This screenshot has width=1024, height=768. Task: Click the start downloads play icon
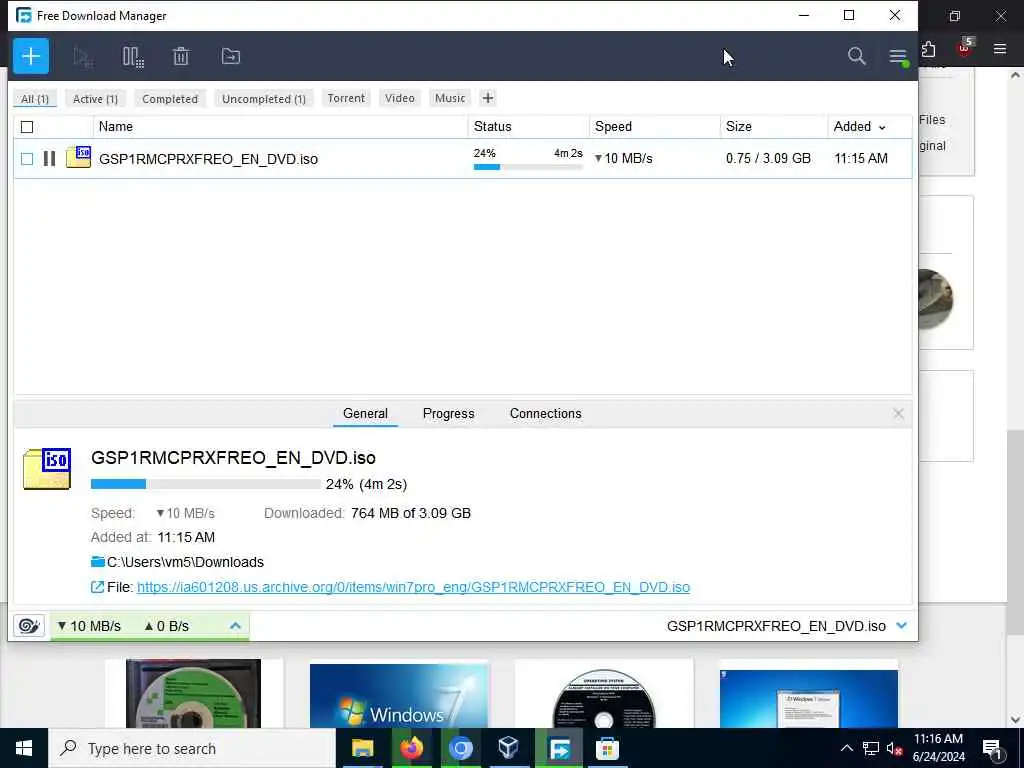83,57
